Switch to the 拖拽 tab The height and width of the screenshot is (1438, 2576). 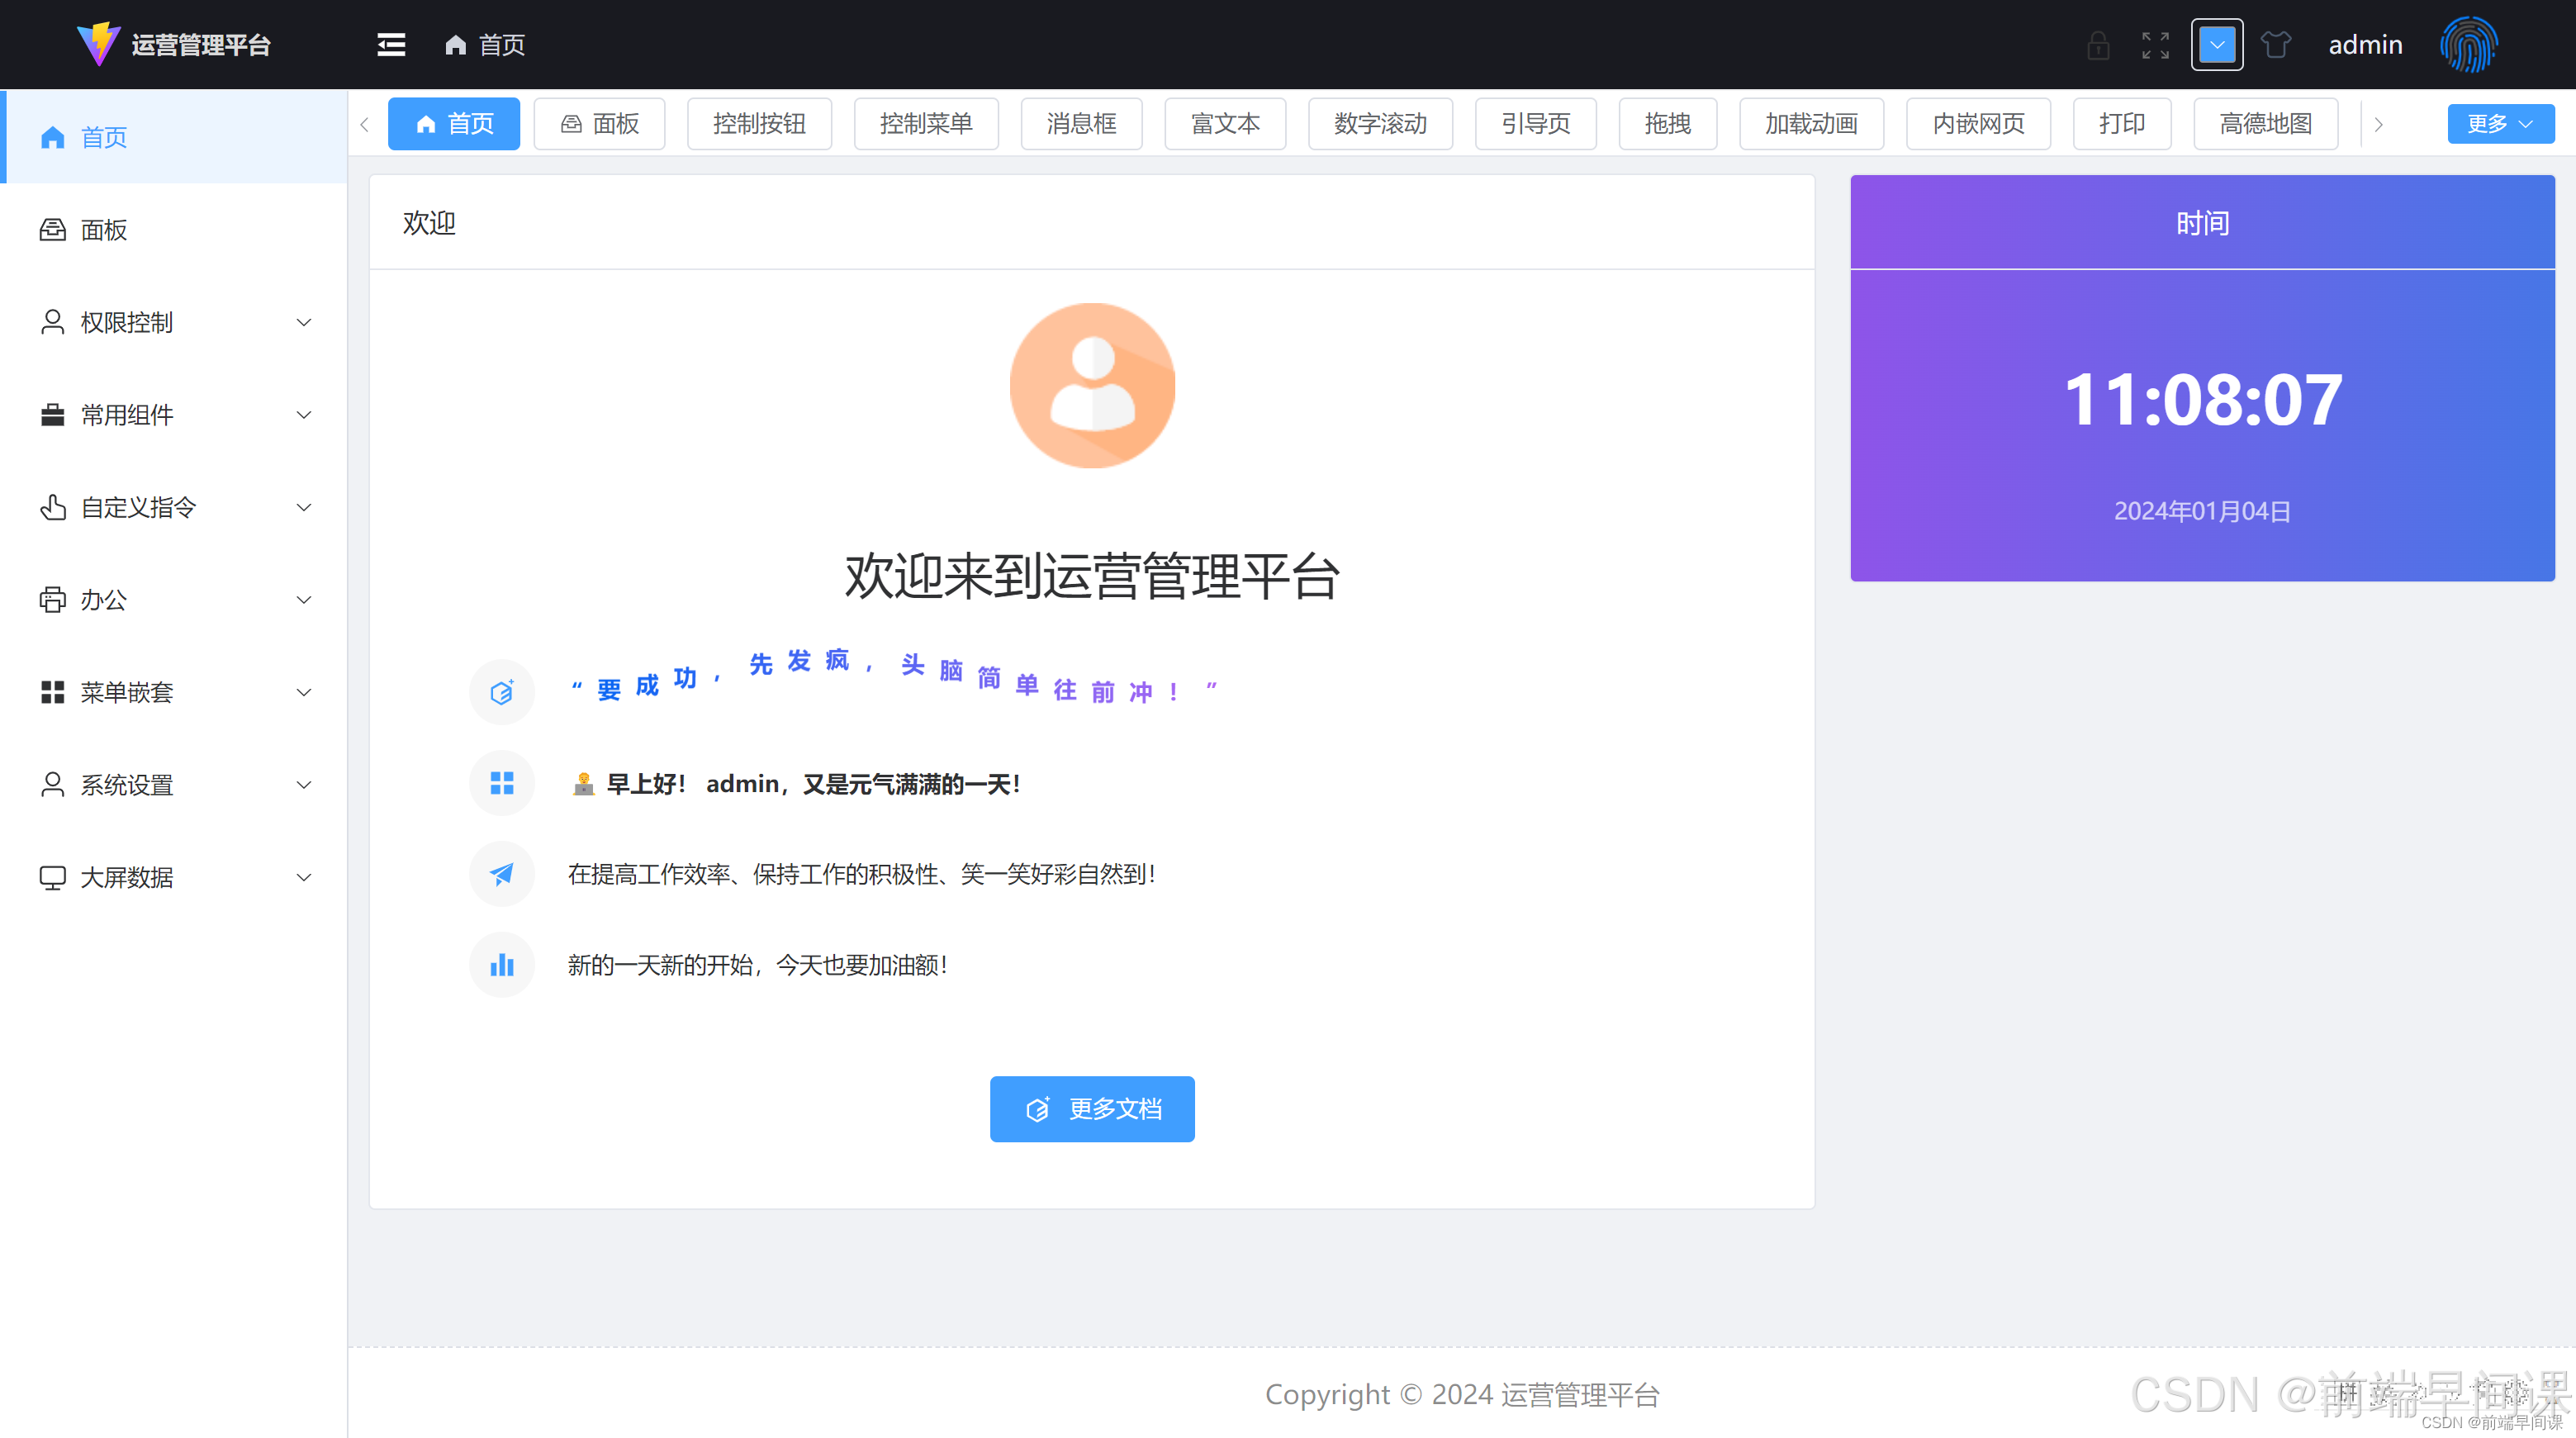click(1668, 124)
